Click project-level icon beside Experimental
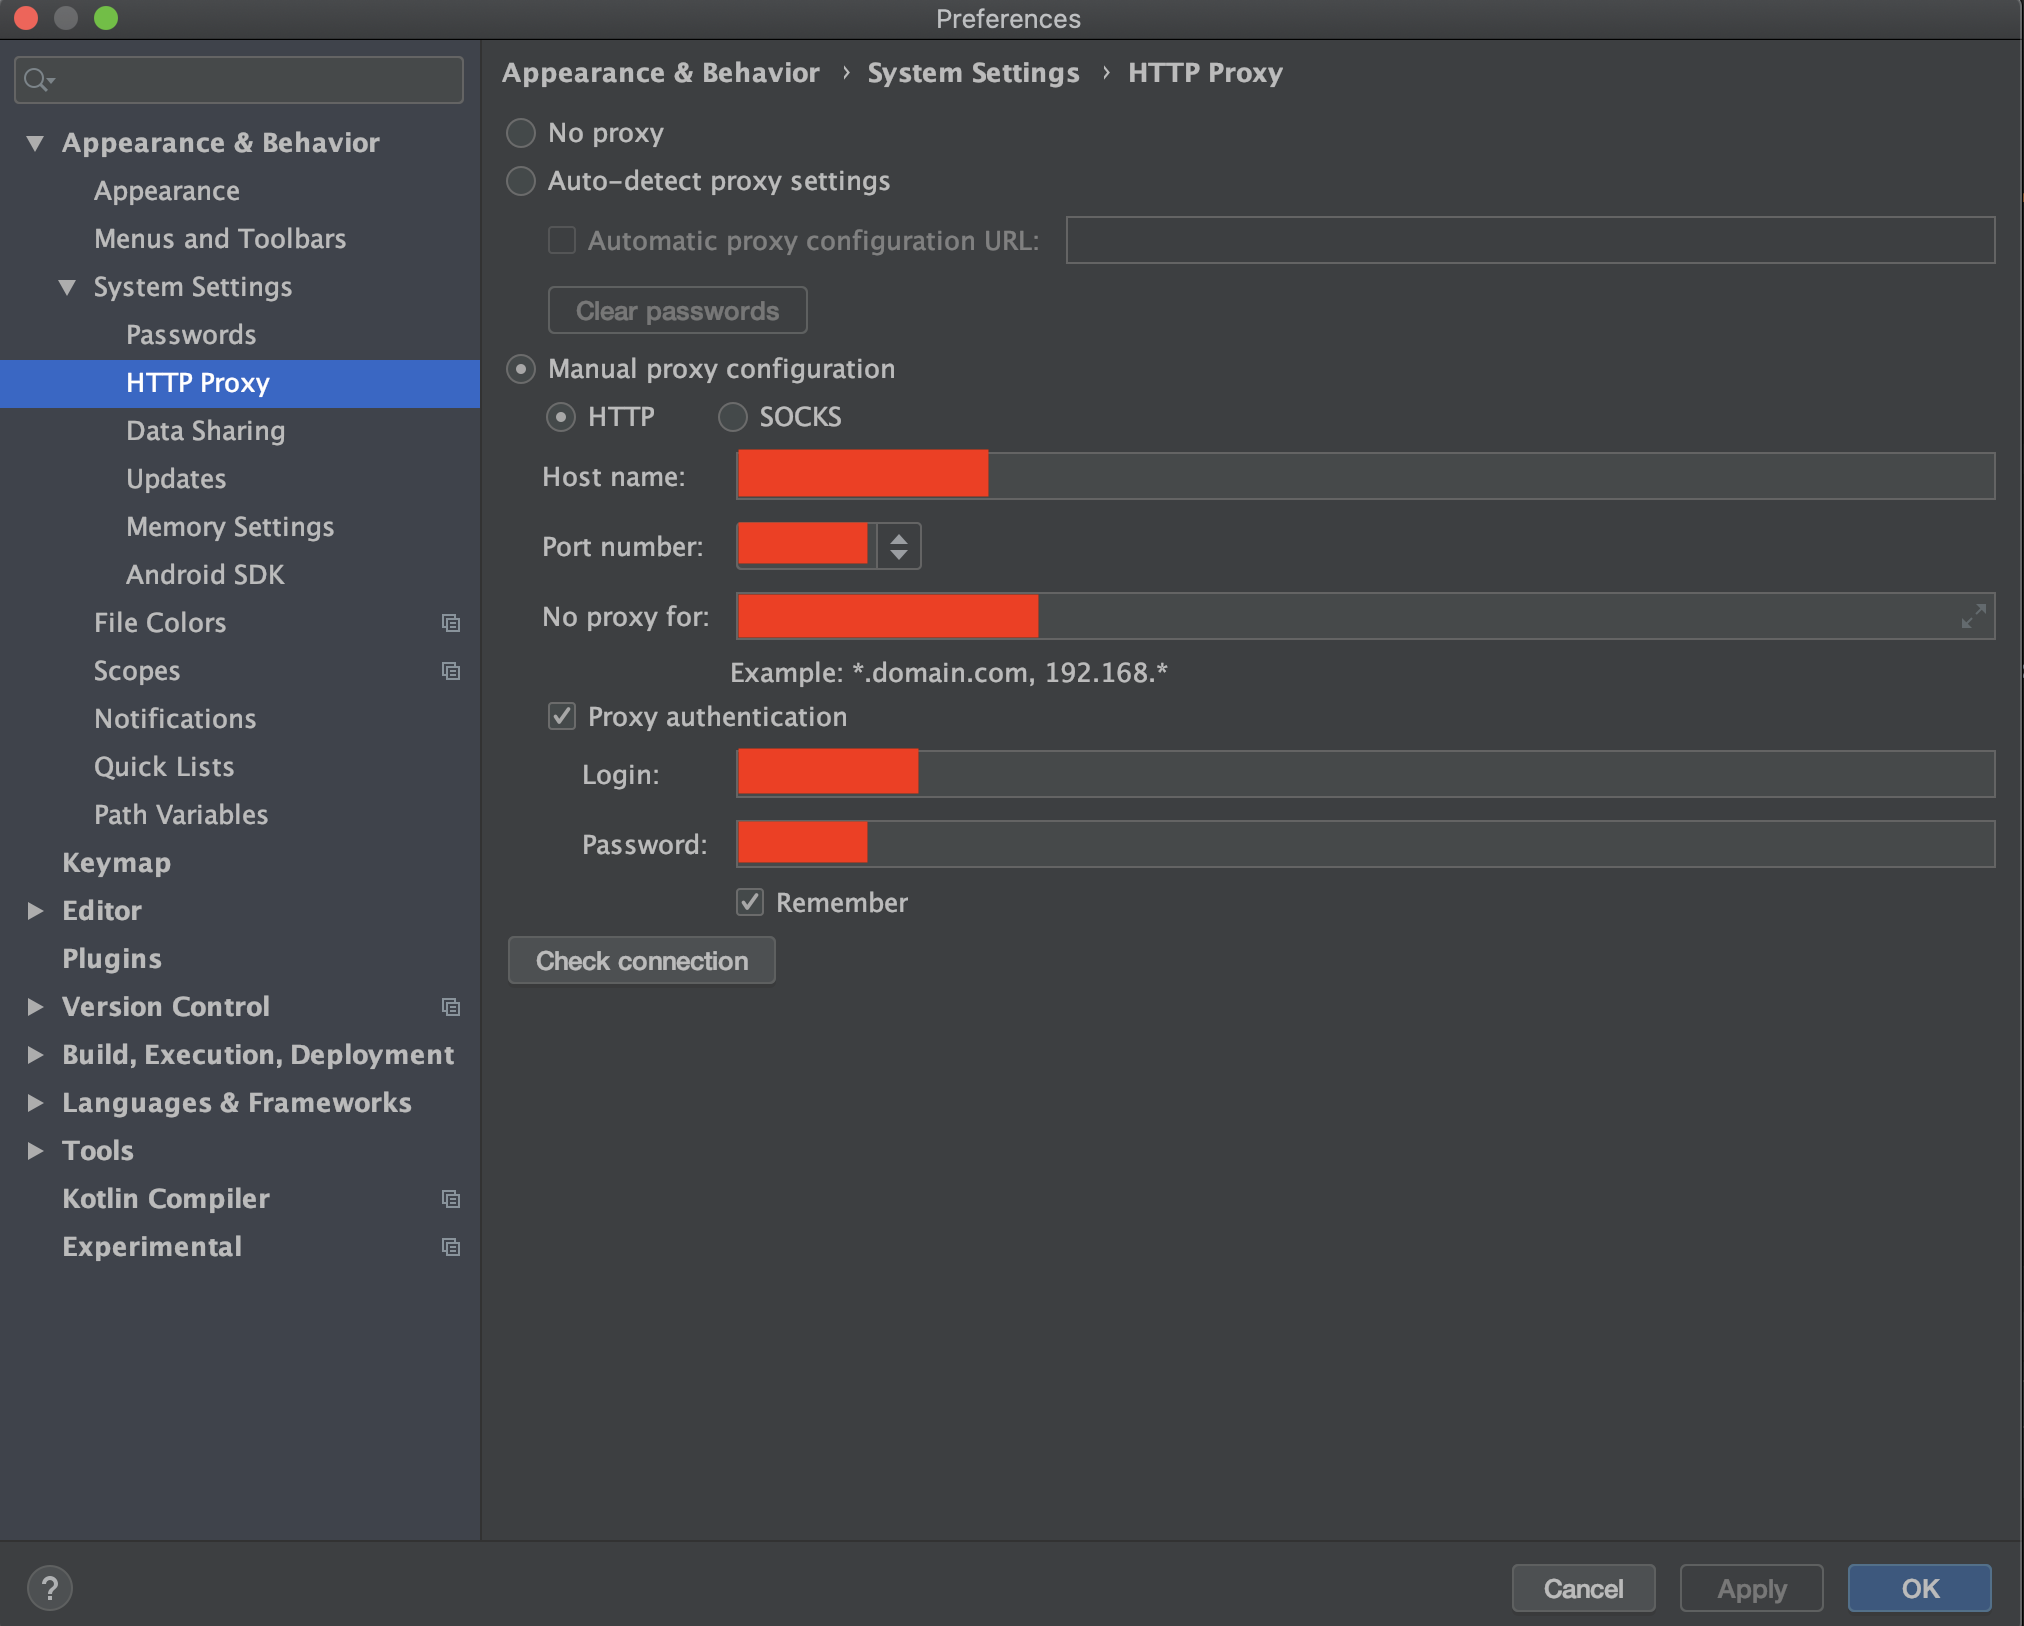Image resolution: width=2024 pixels, height=1626 pixels. tap(451, 1247)
